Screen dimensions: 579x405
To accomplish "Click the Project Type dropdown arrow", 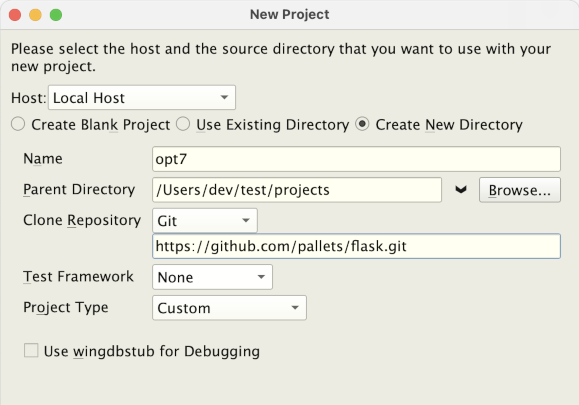I will [x=295, y=308].
